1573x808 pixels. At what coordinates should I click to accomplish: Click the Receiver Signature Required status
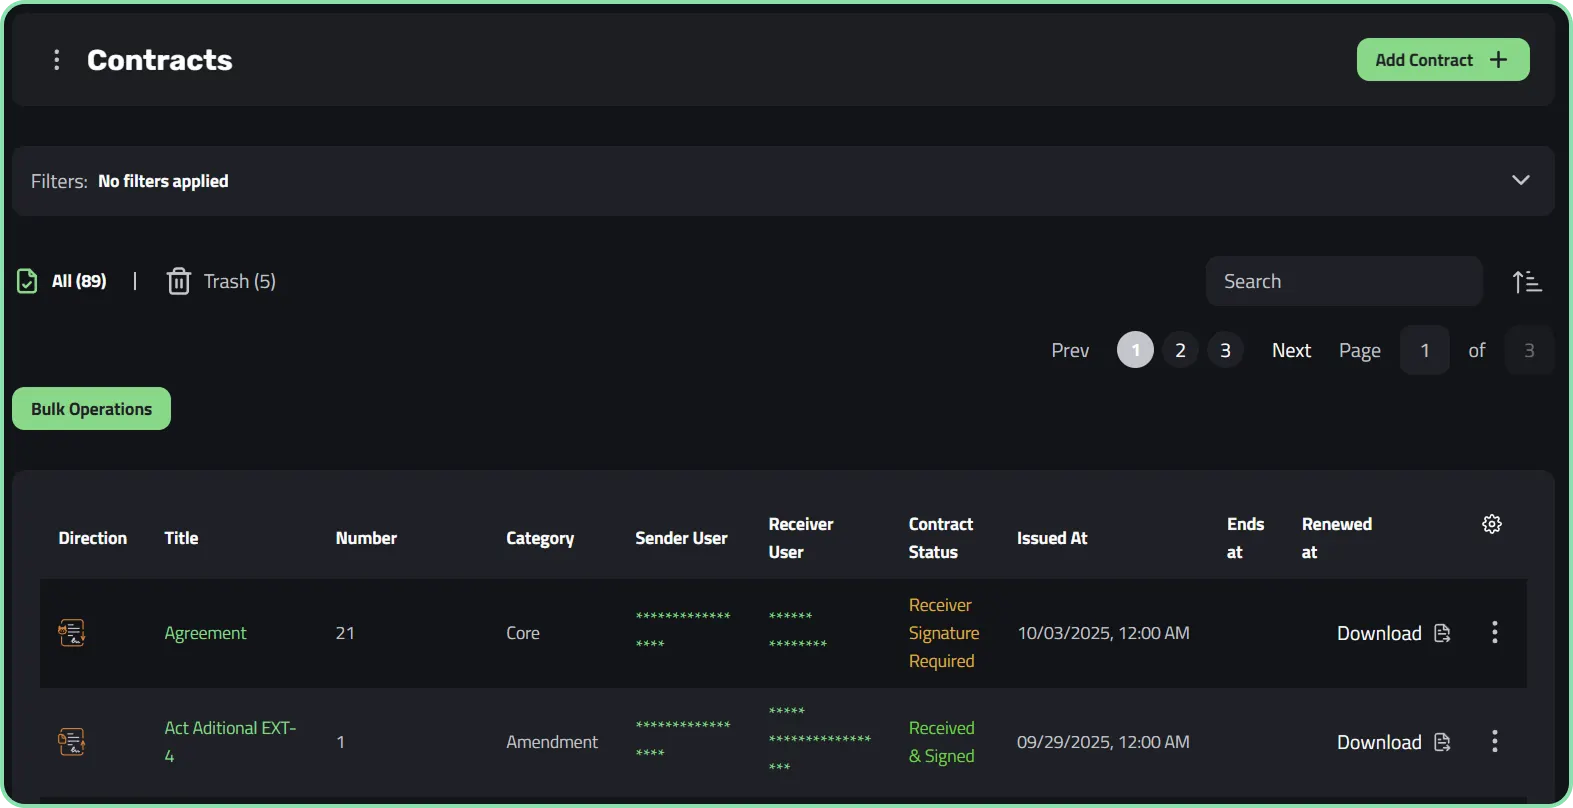(944, 633)
